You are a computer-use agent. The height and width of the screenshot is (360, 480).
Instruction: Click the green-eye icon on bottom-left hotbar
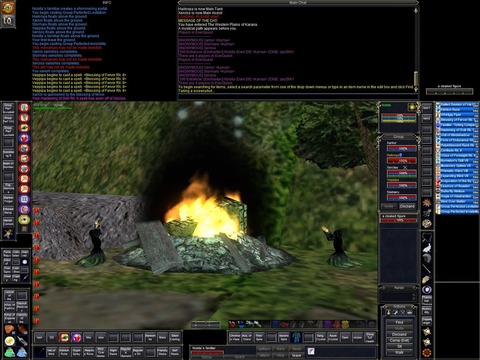64,337
